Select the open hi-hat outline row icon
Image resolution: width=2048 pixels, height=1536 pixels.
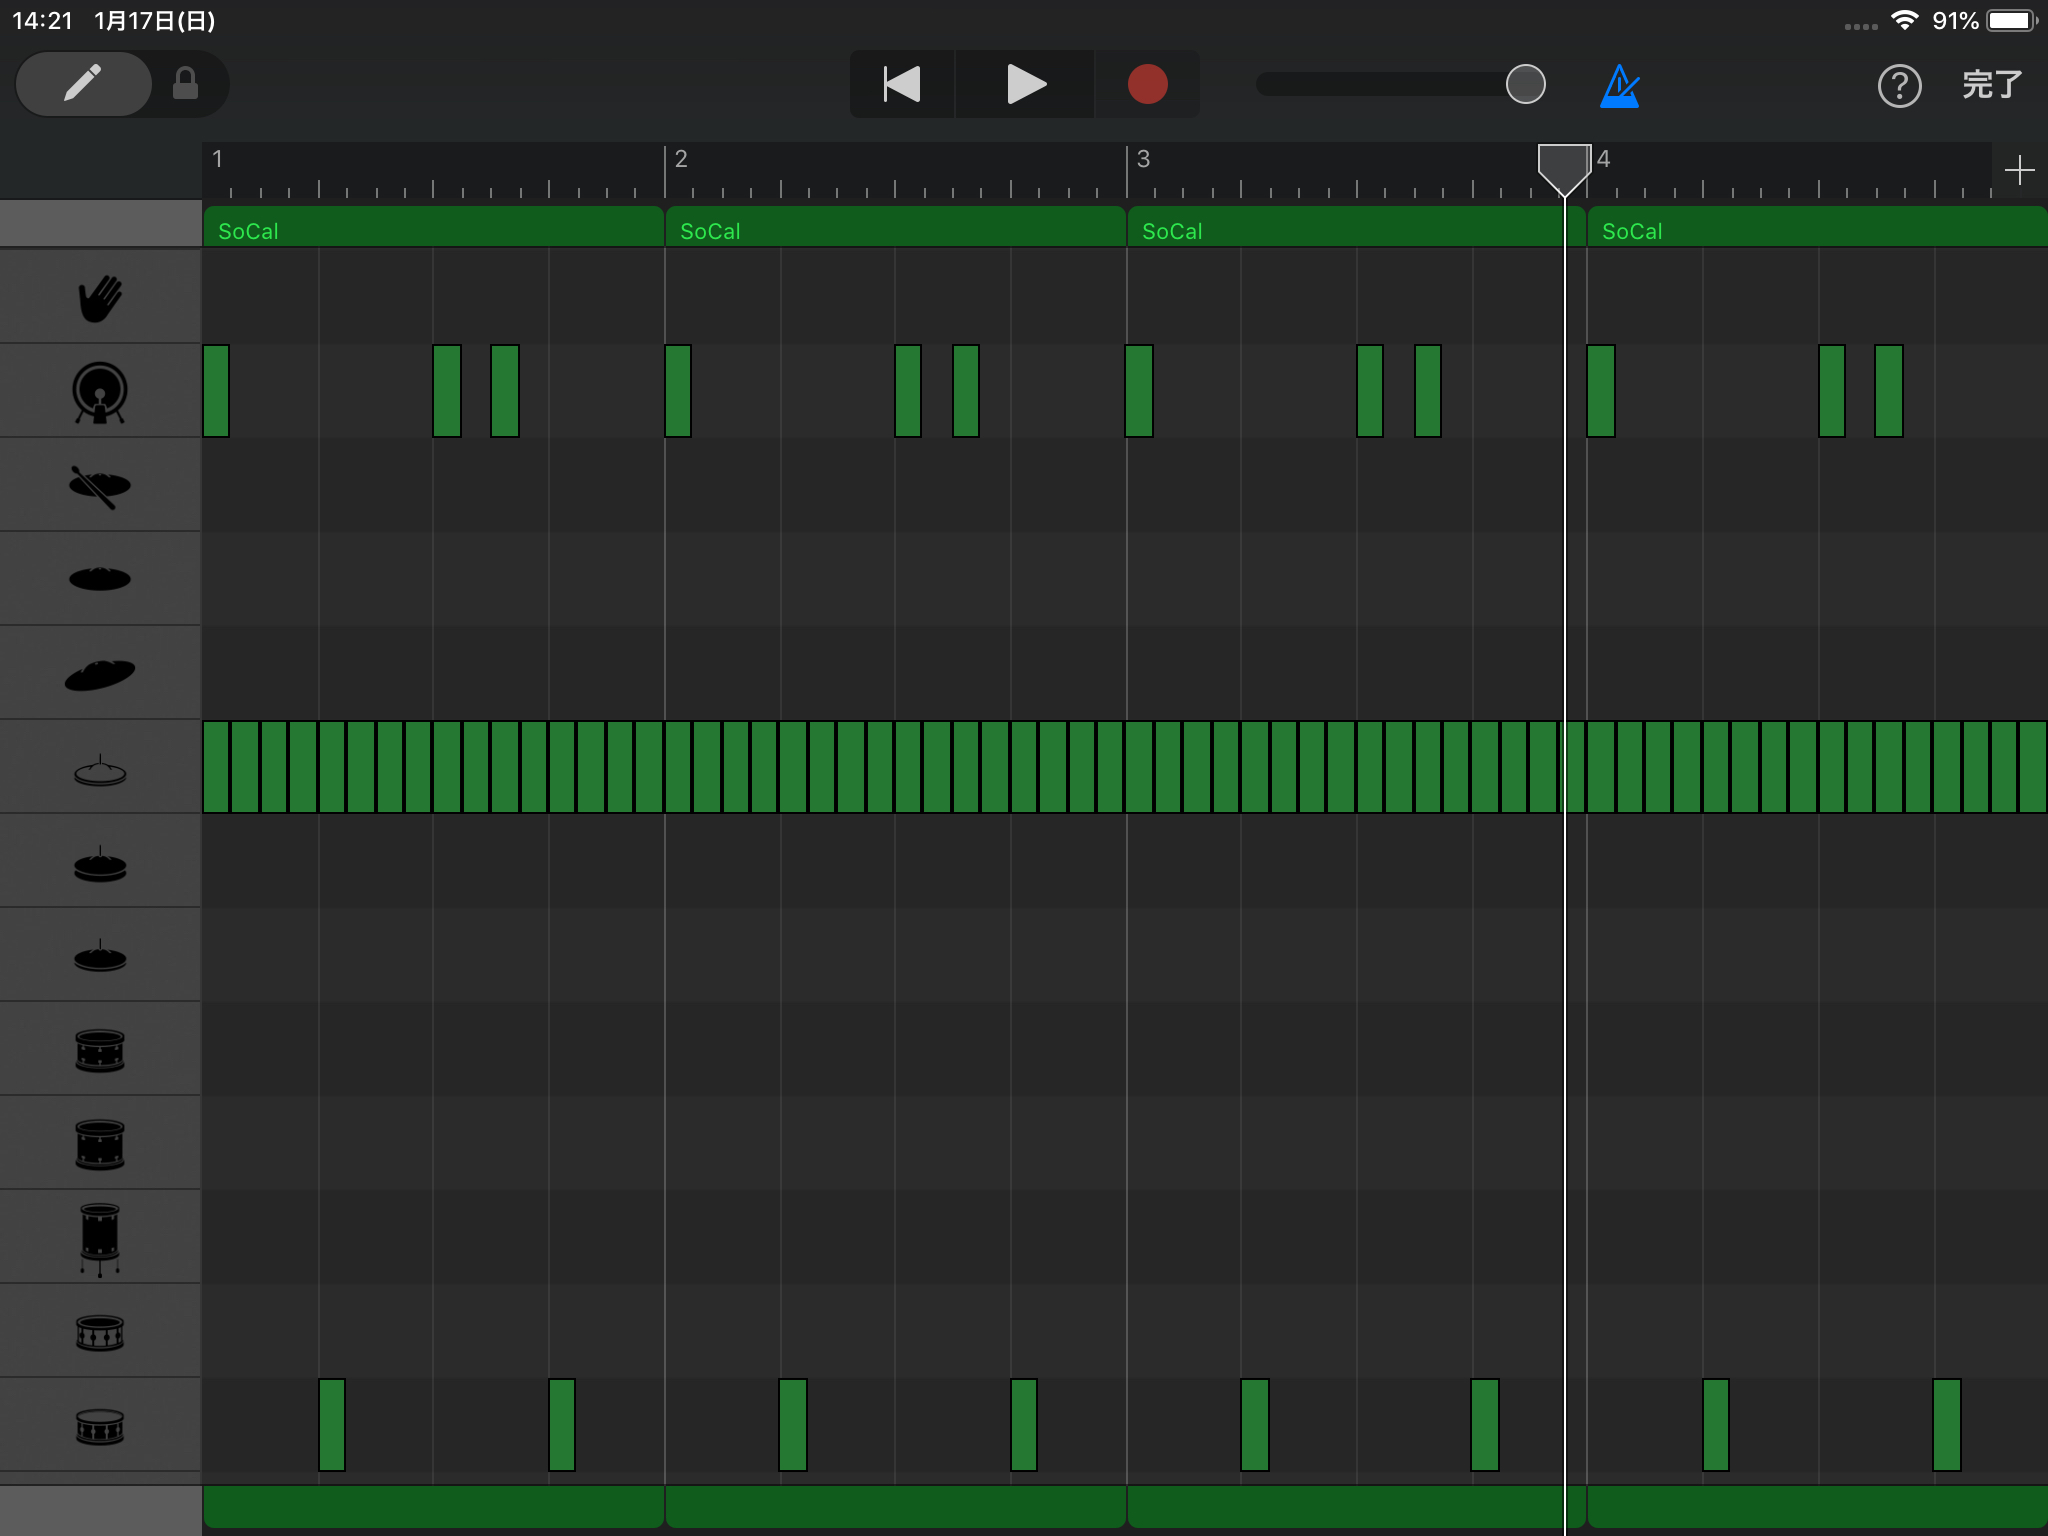click(100, 771)
